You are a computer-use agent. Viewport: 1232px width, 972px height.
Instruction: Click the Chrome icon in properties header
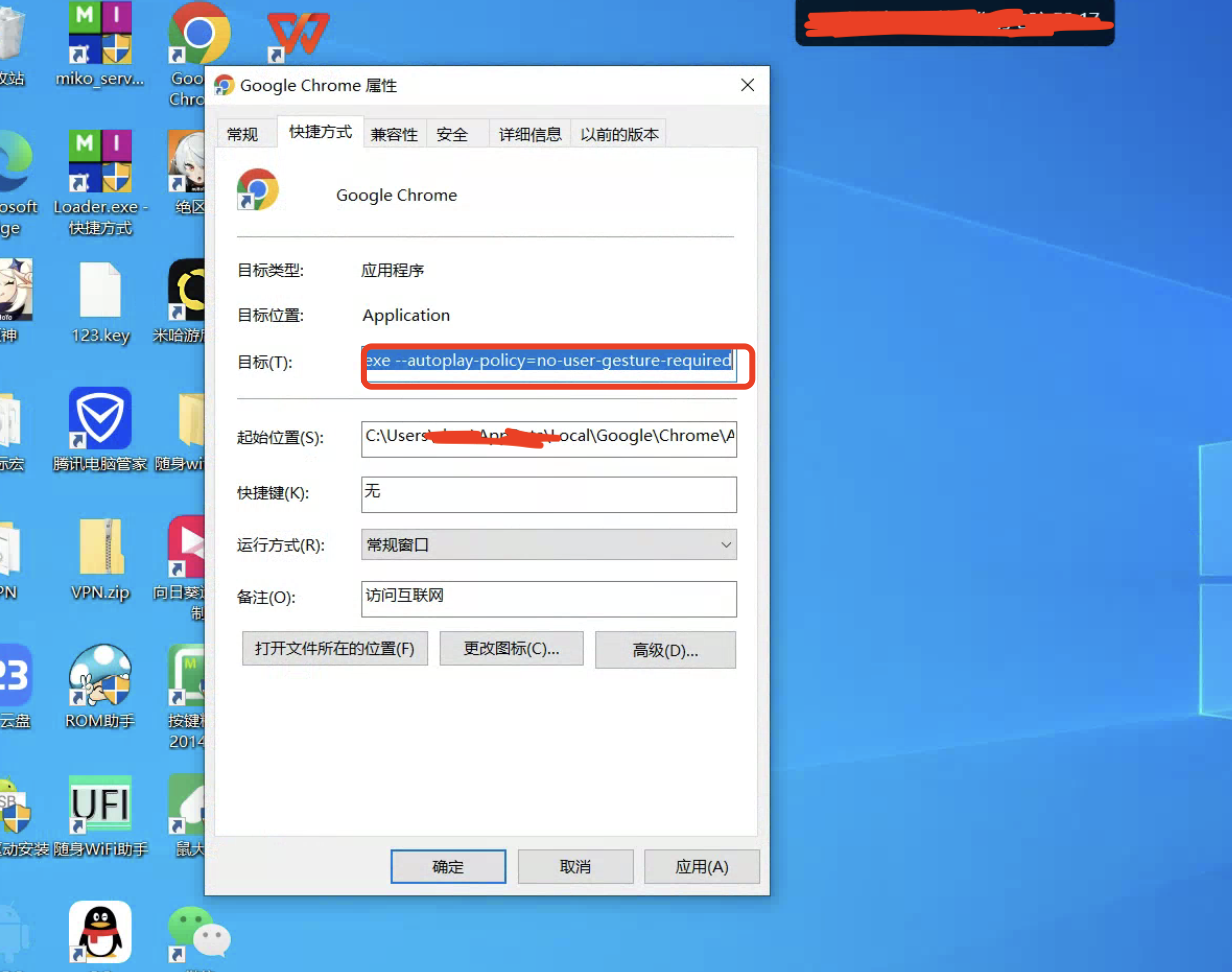point(258,190)
